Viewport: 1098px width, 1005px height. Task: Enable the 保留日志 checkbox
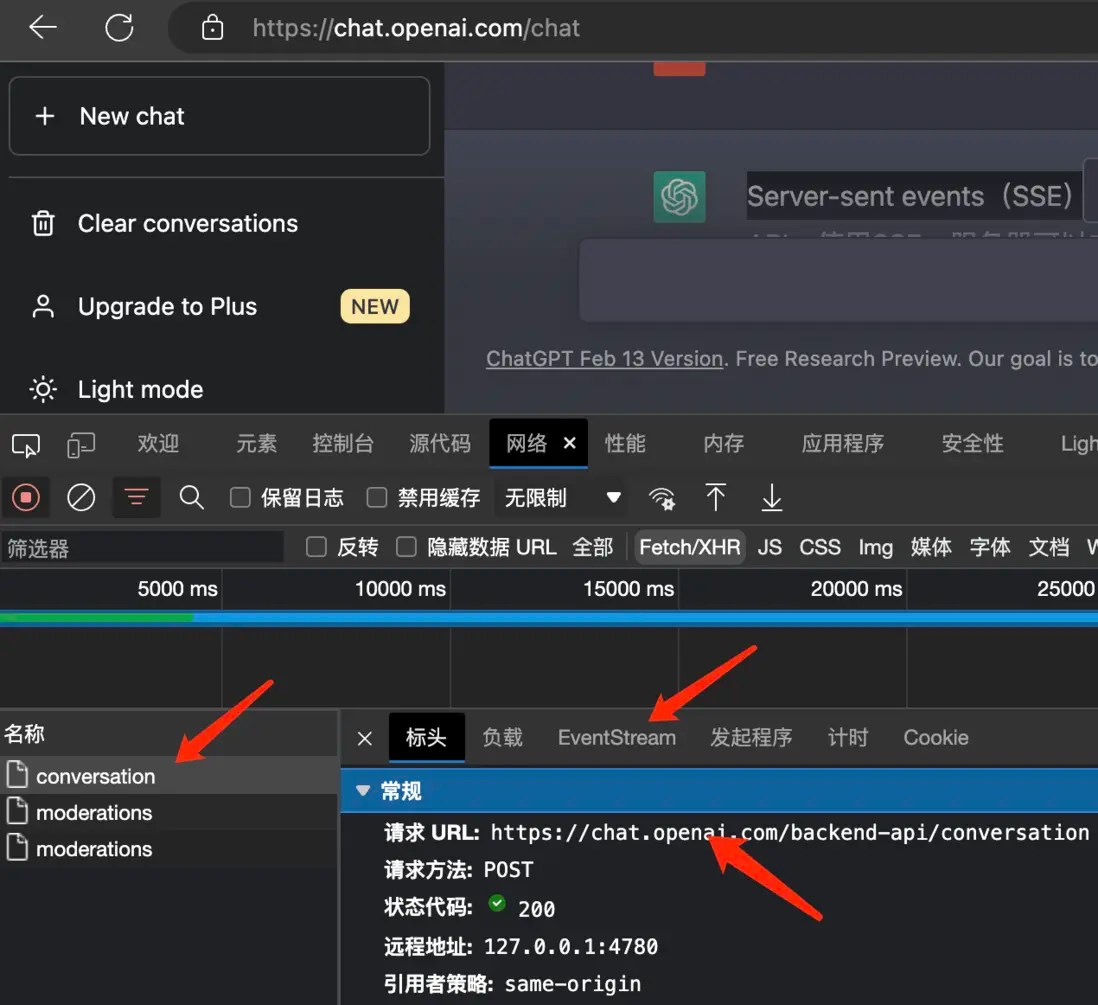pos(240,497)
